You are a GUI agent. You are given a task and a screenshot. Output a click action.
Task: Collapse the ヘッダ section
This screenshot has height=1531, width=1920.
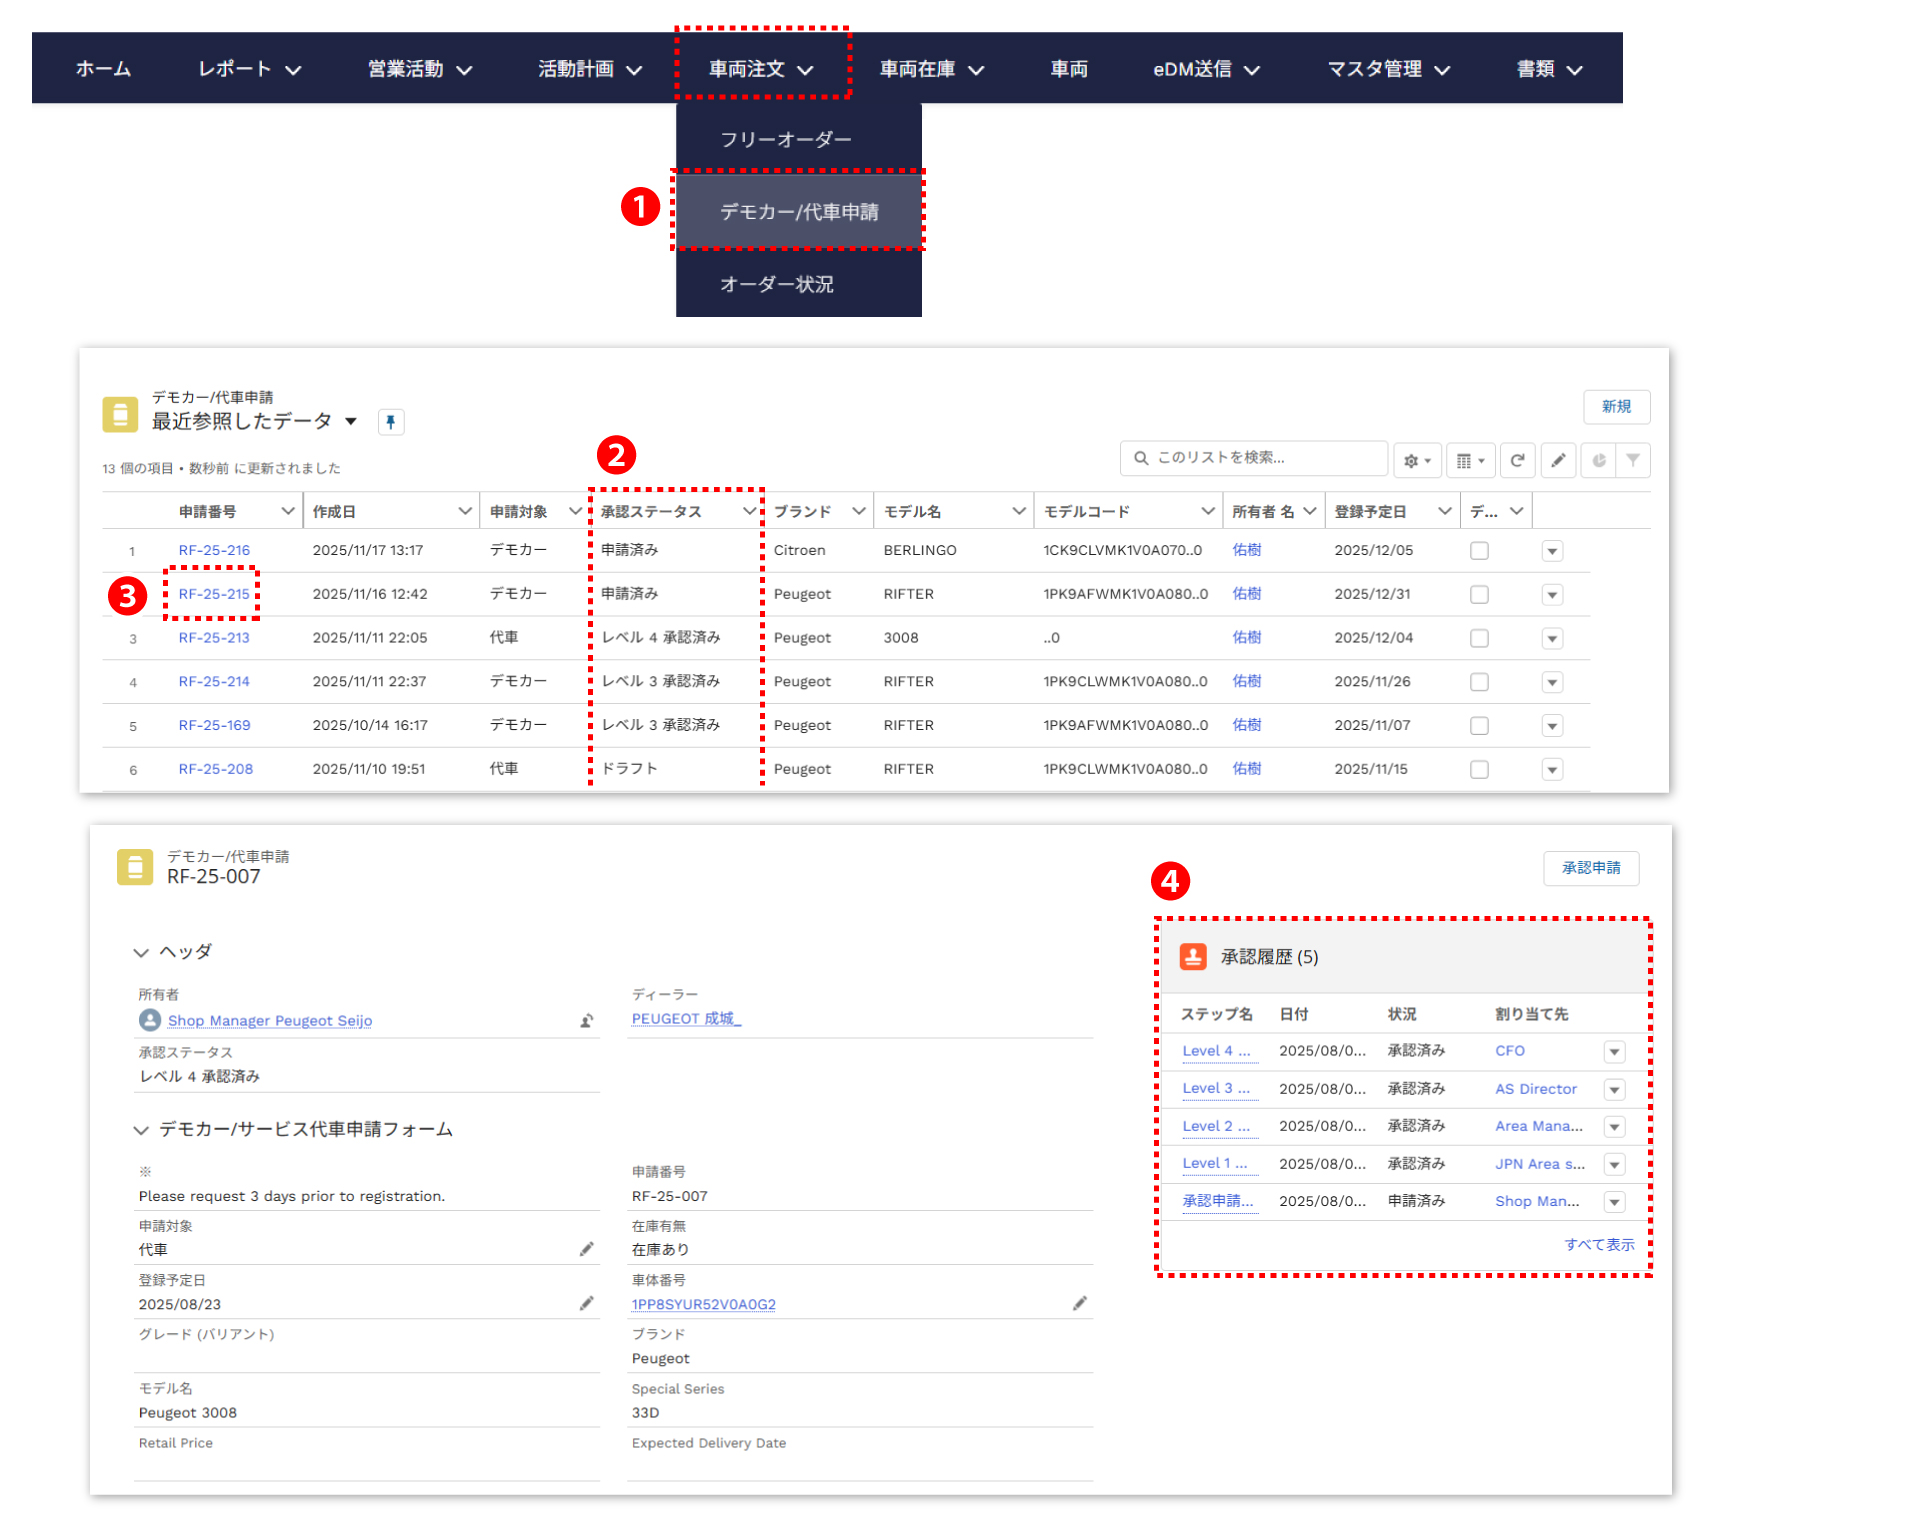(x=141, y=952)
